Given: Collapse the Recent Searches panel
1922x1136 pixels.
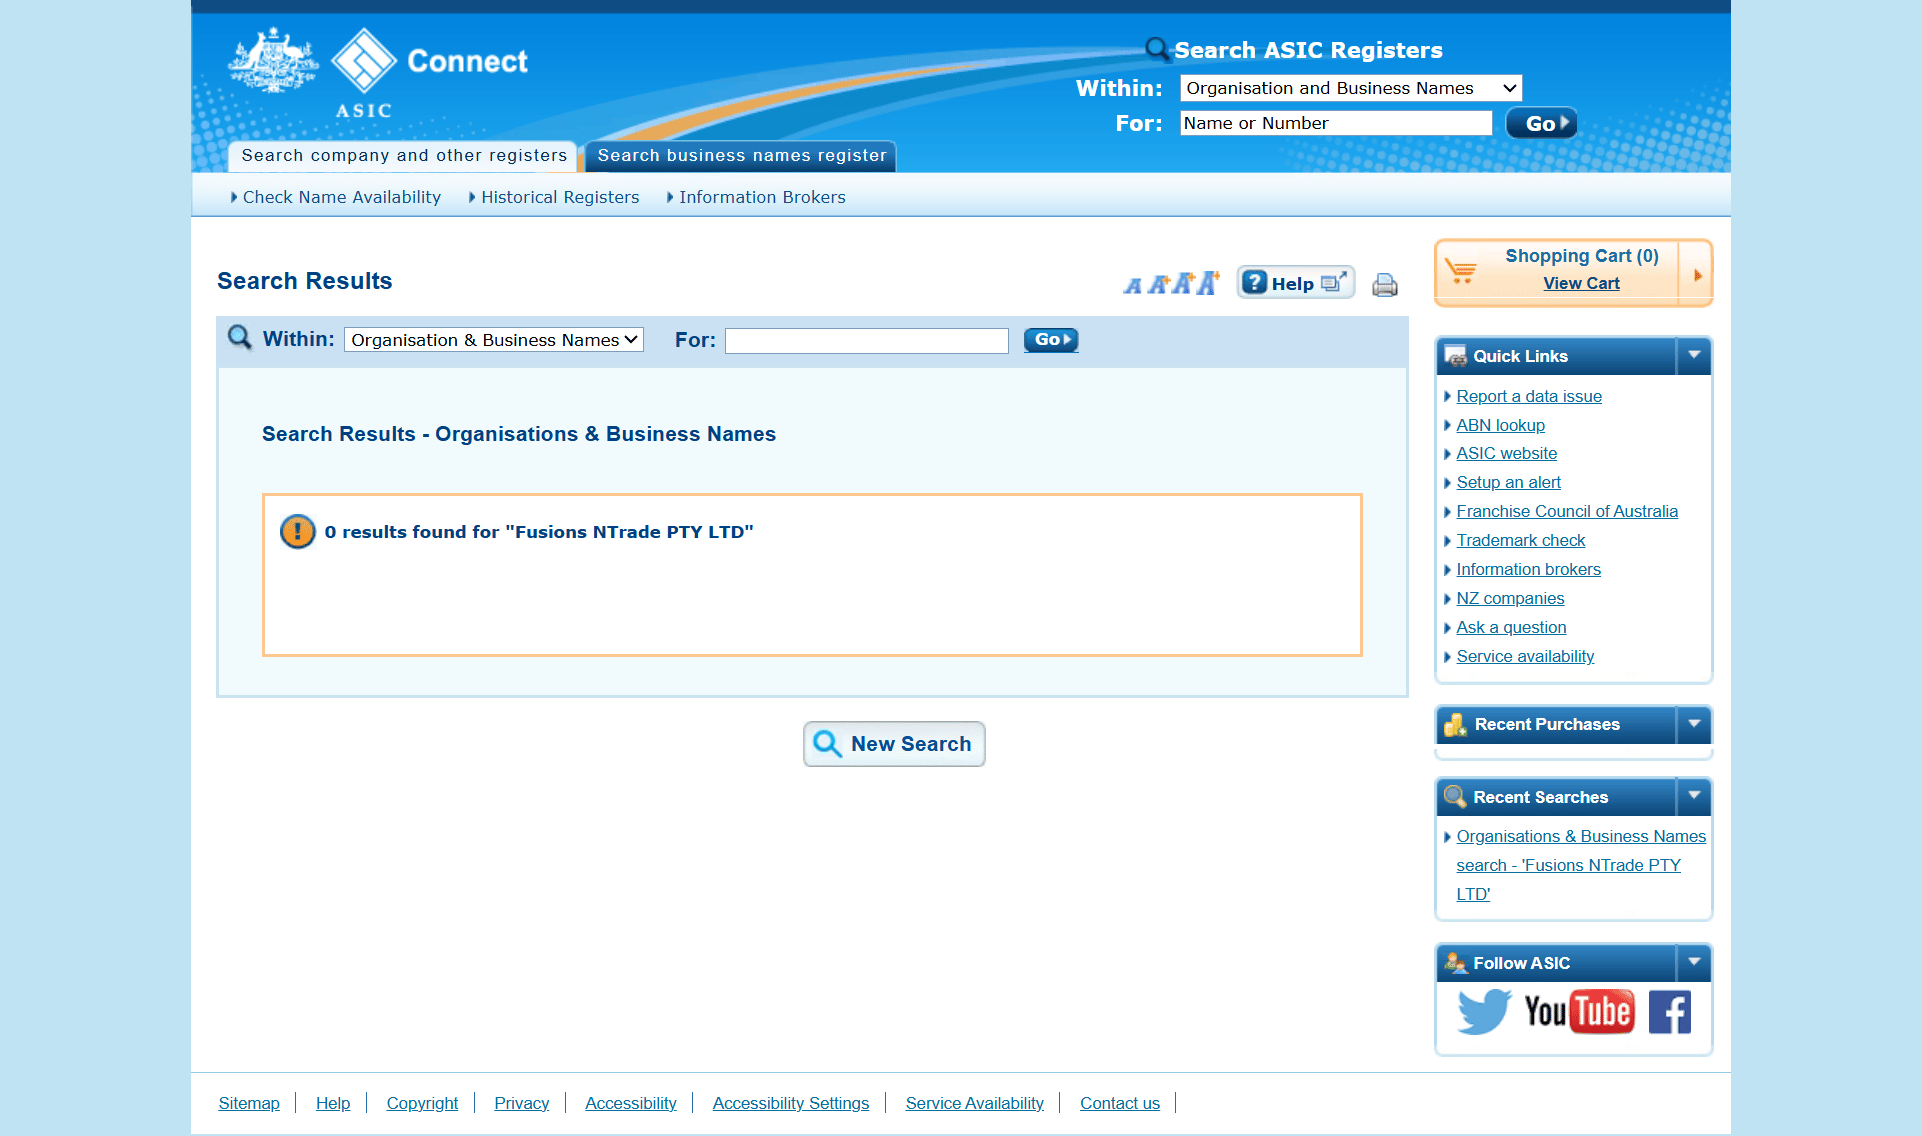Looking at the screenshot, I should click(1694, 796).
